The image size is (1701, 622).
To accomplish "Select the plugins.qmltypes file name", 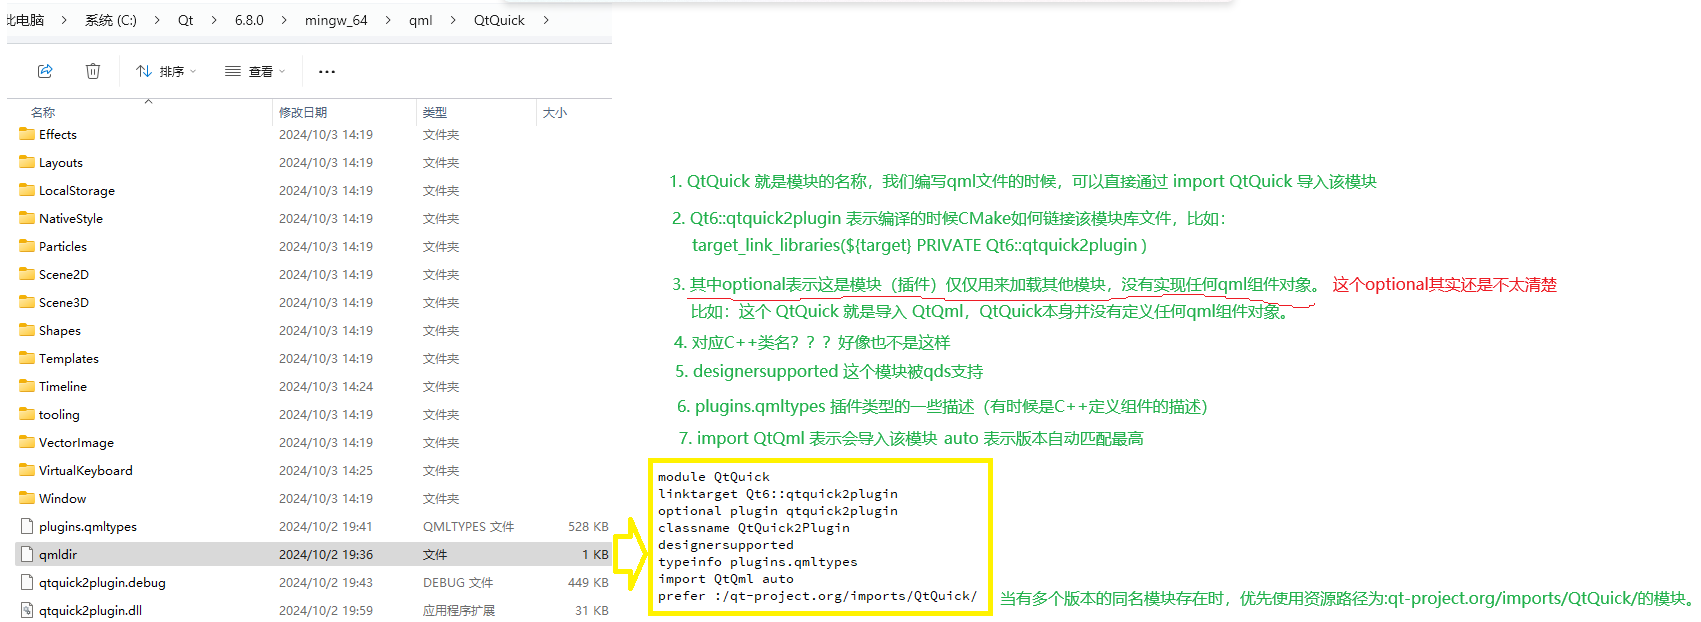I will (88, 526).
